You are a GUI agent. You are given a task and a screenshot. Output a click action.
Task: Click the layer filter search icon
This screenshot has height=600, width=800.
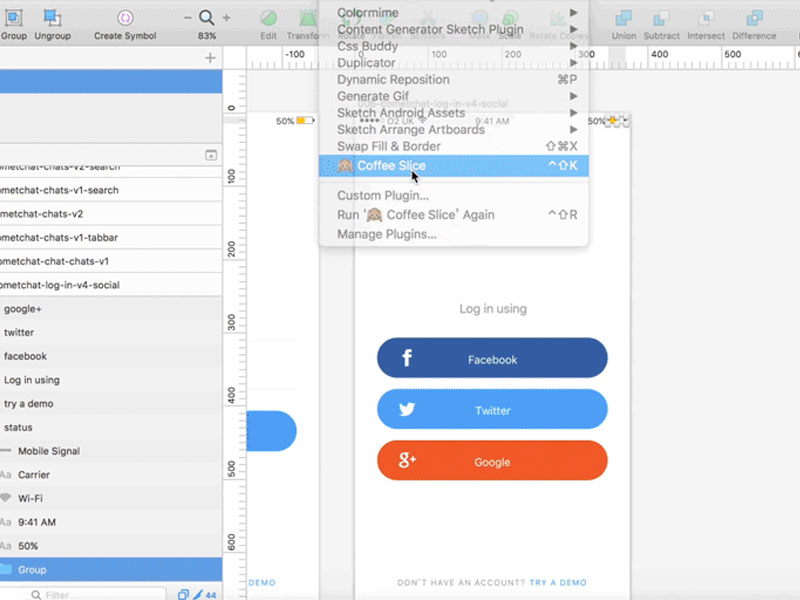pos(36,595)
